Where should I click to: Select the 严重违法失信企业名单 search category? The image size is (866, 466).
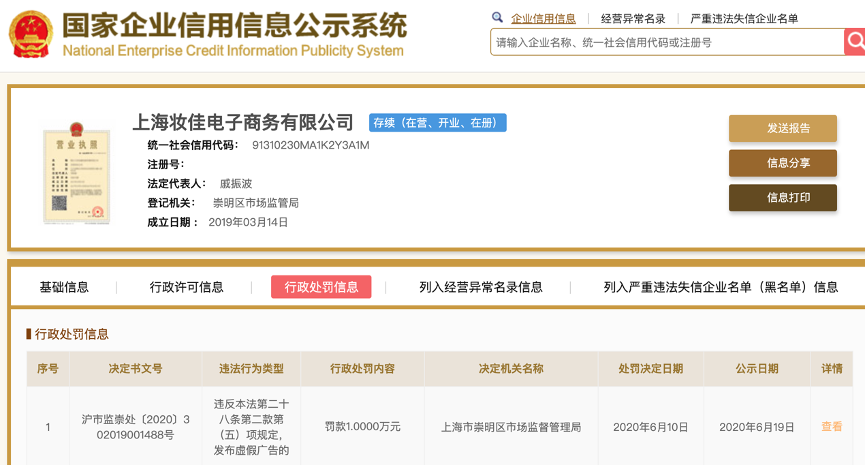click(744, 19)
